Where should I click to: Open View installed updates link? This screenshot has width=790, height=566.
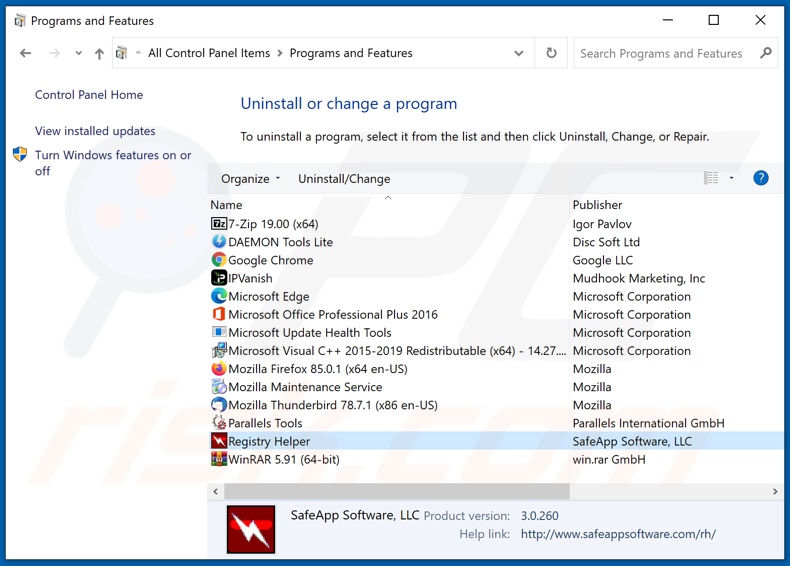(95, 131)
